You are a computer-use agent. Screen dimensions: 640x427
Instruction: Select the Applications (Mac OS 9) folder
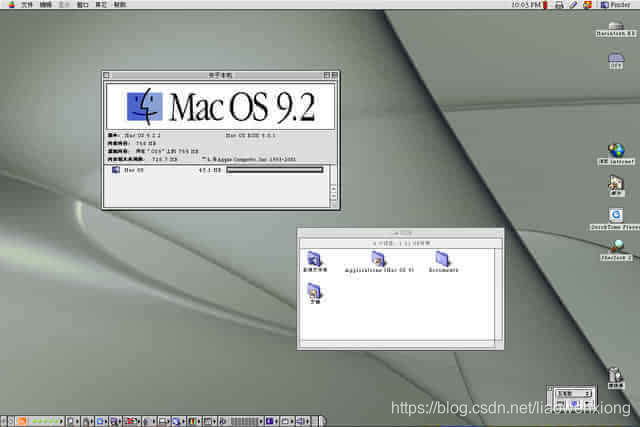379,262
